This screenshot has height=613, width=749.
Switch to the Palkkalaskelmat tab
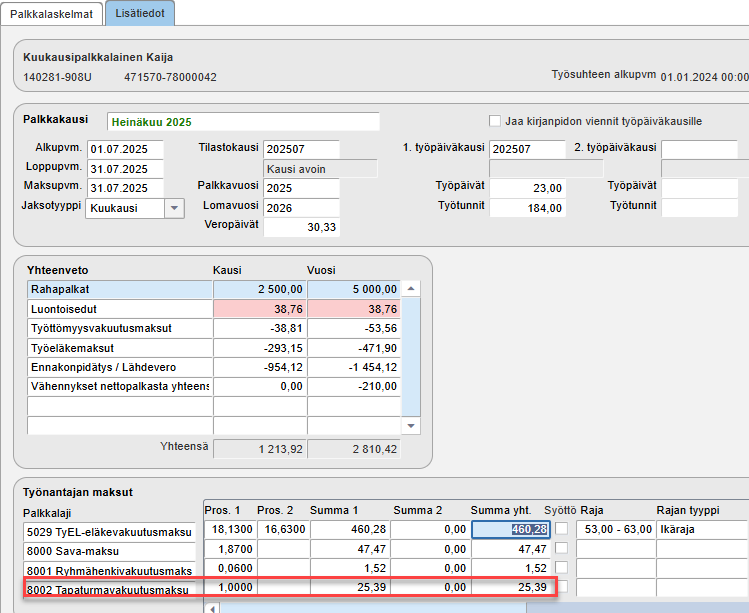(x=51, y=13)
